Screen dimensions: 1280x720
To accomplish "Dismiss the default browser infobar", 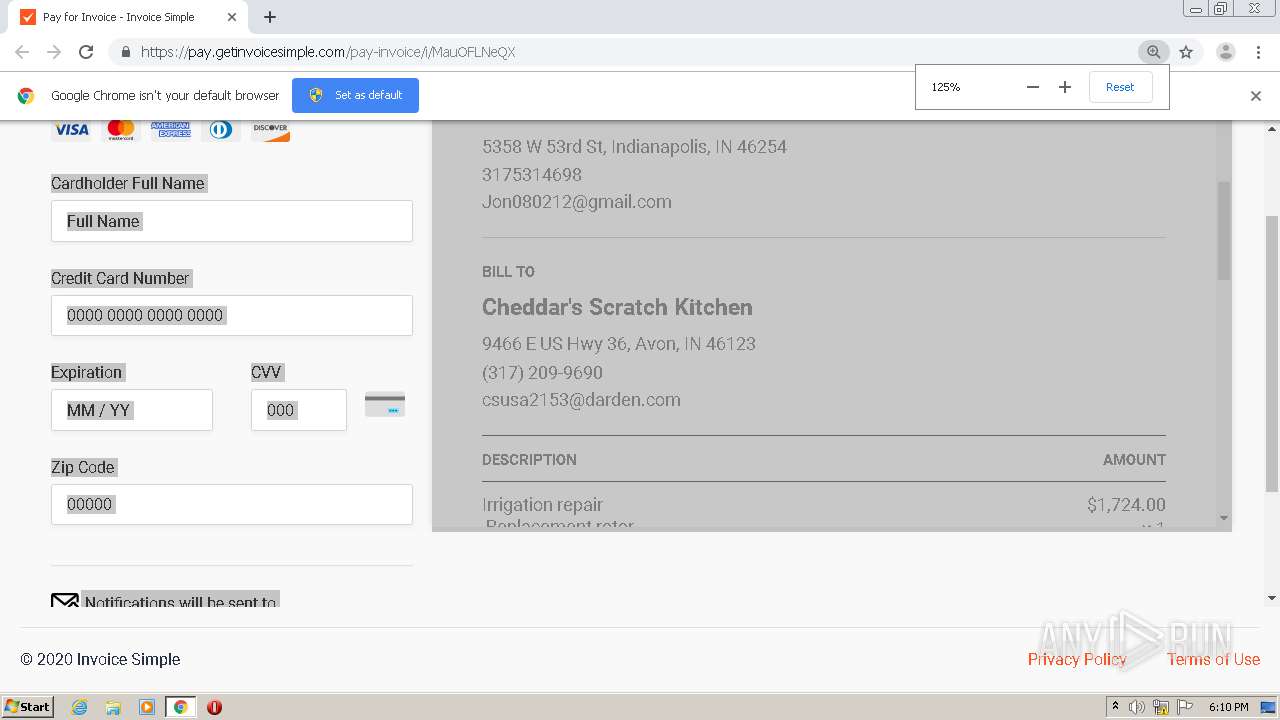I will (1256, 96).
